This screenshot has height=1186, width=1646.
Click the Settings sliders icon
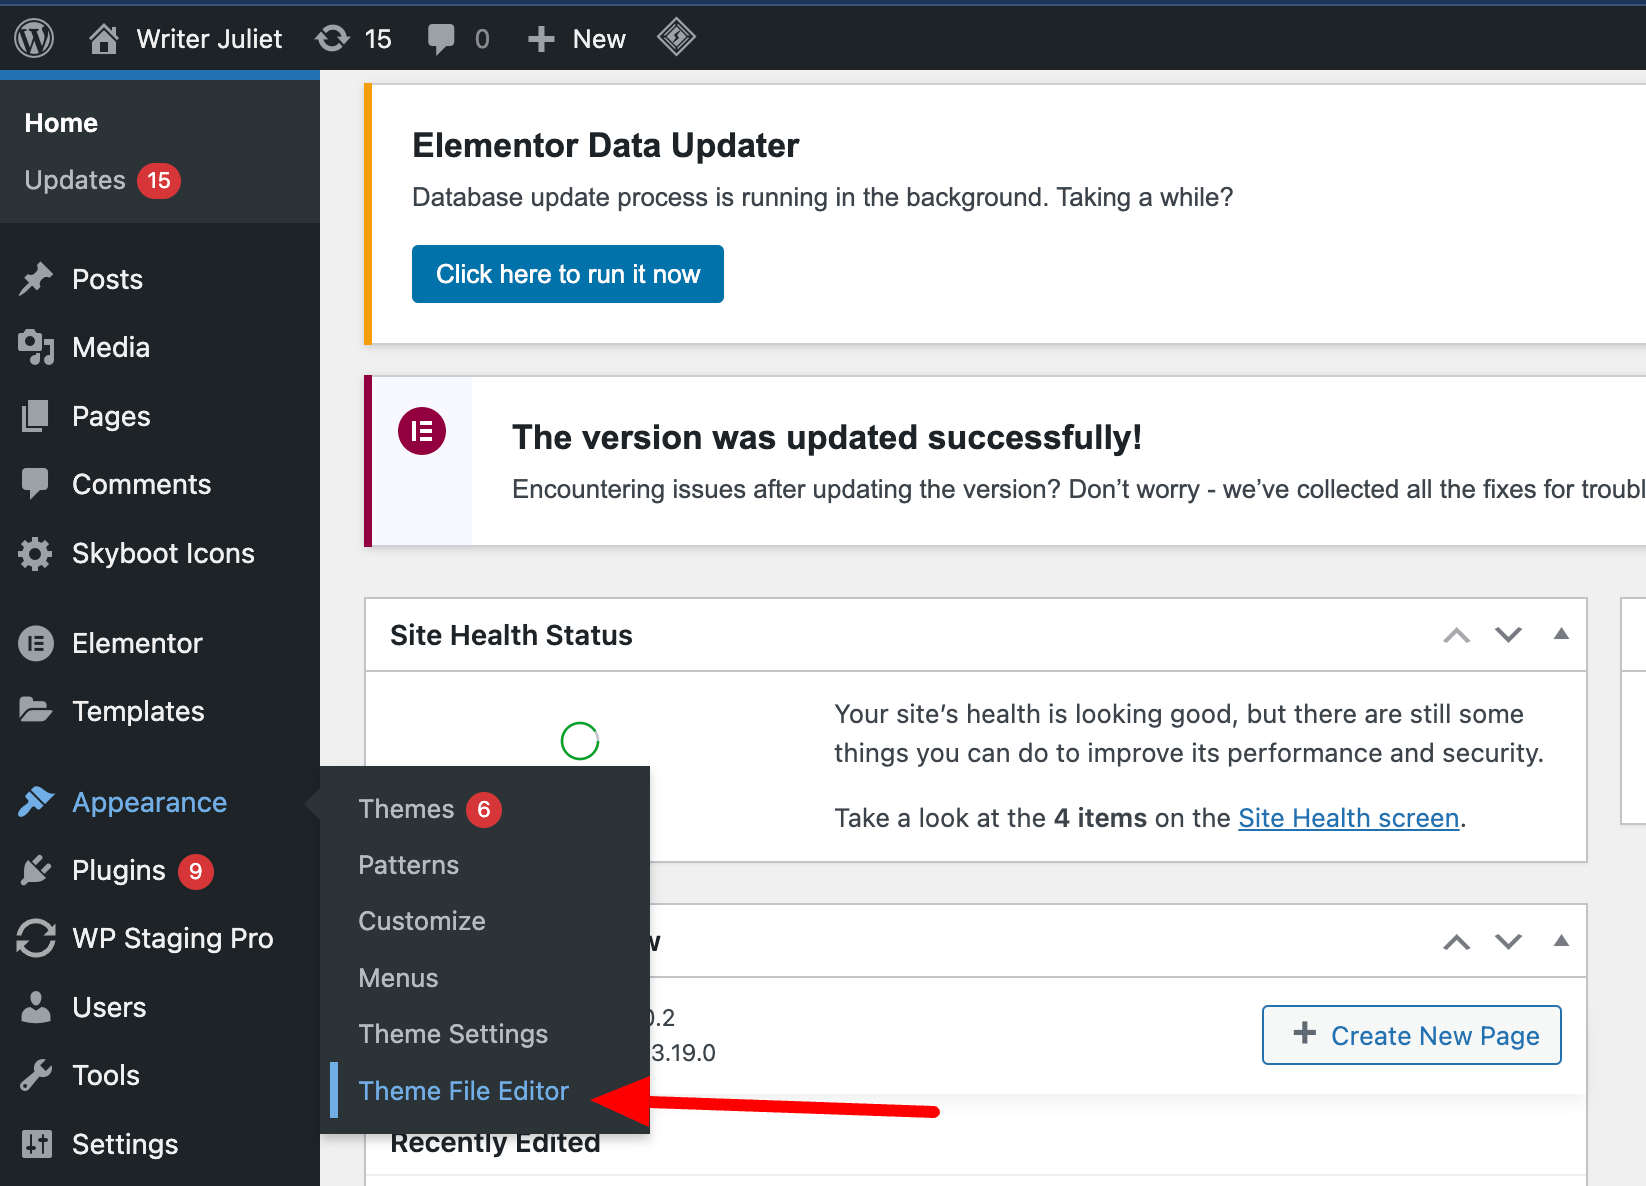tap(36, 1144)
